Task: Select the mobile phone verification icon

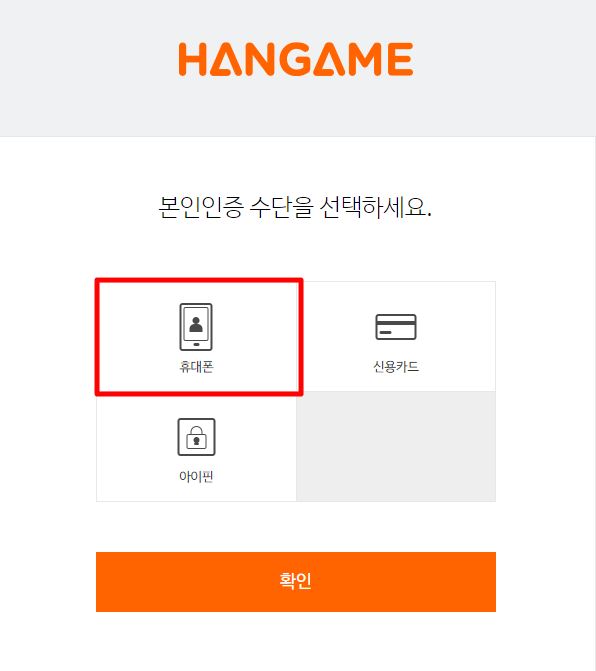Action: [196, 327]
